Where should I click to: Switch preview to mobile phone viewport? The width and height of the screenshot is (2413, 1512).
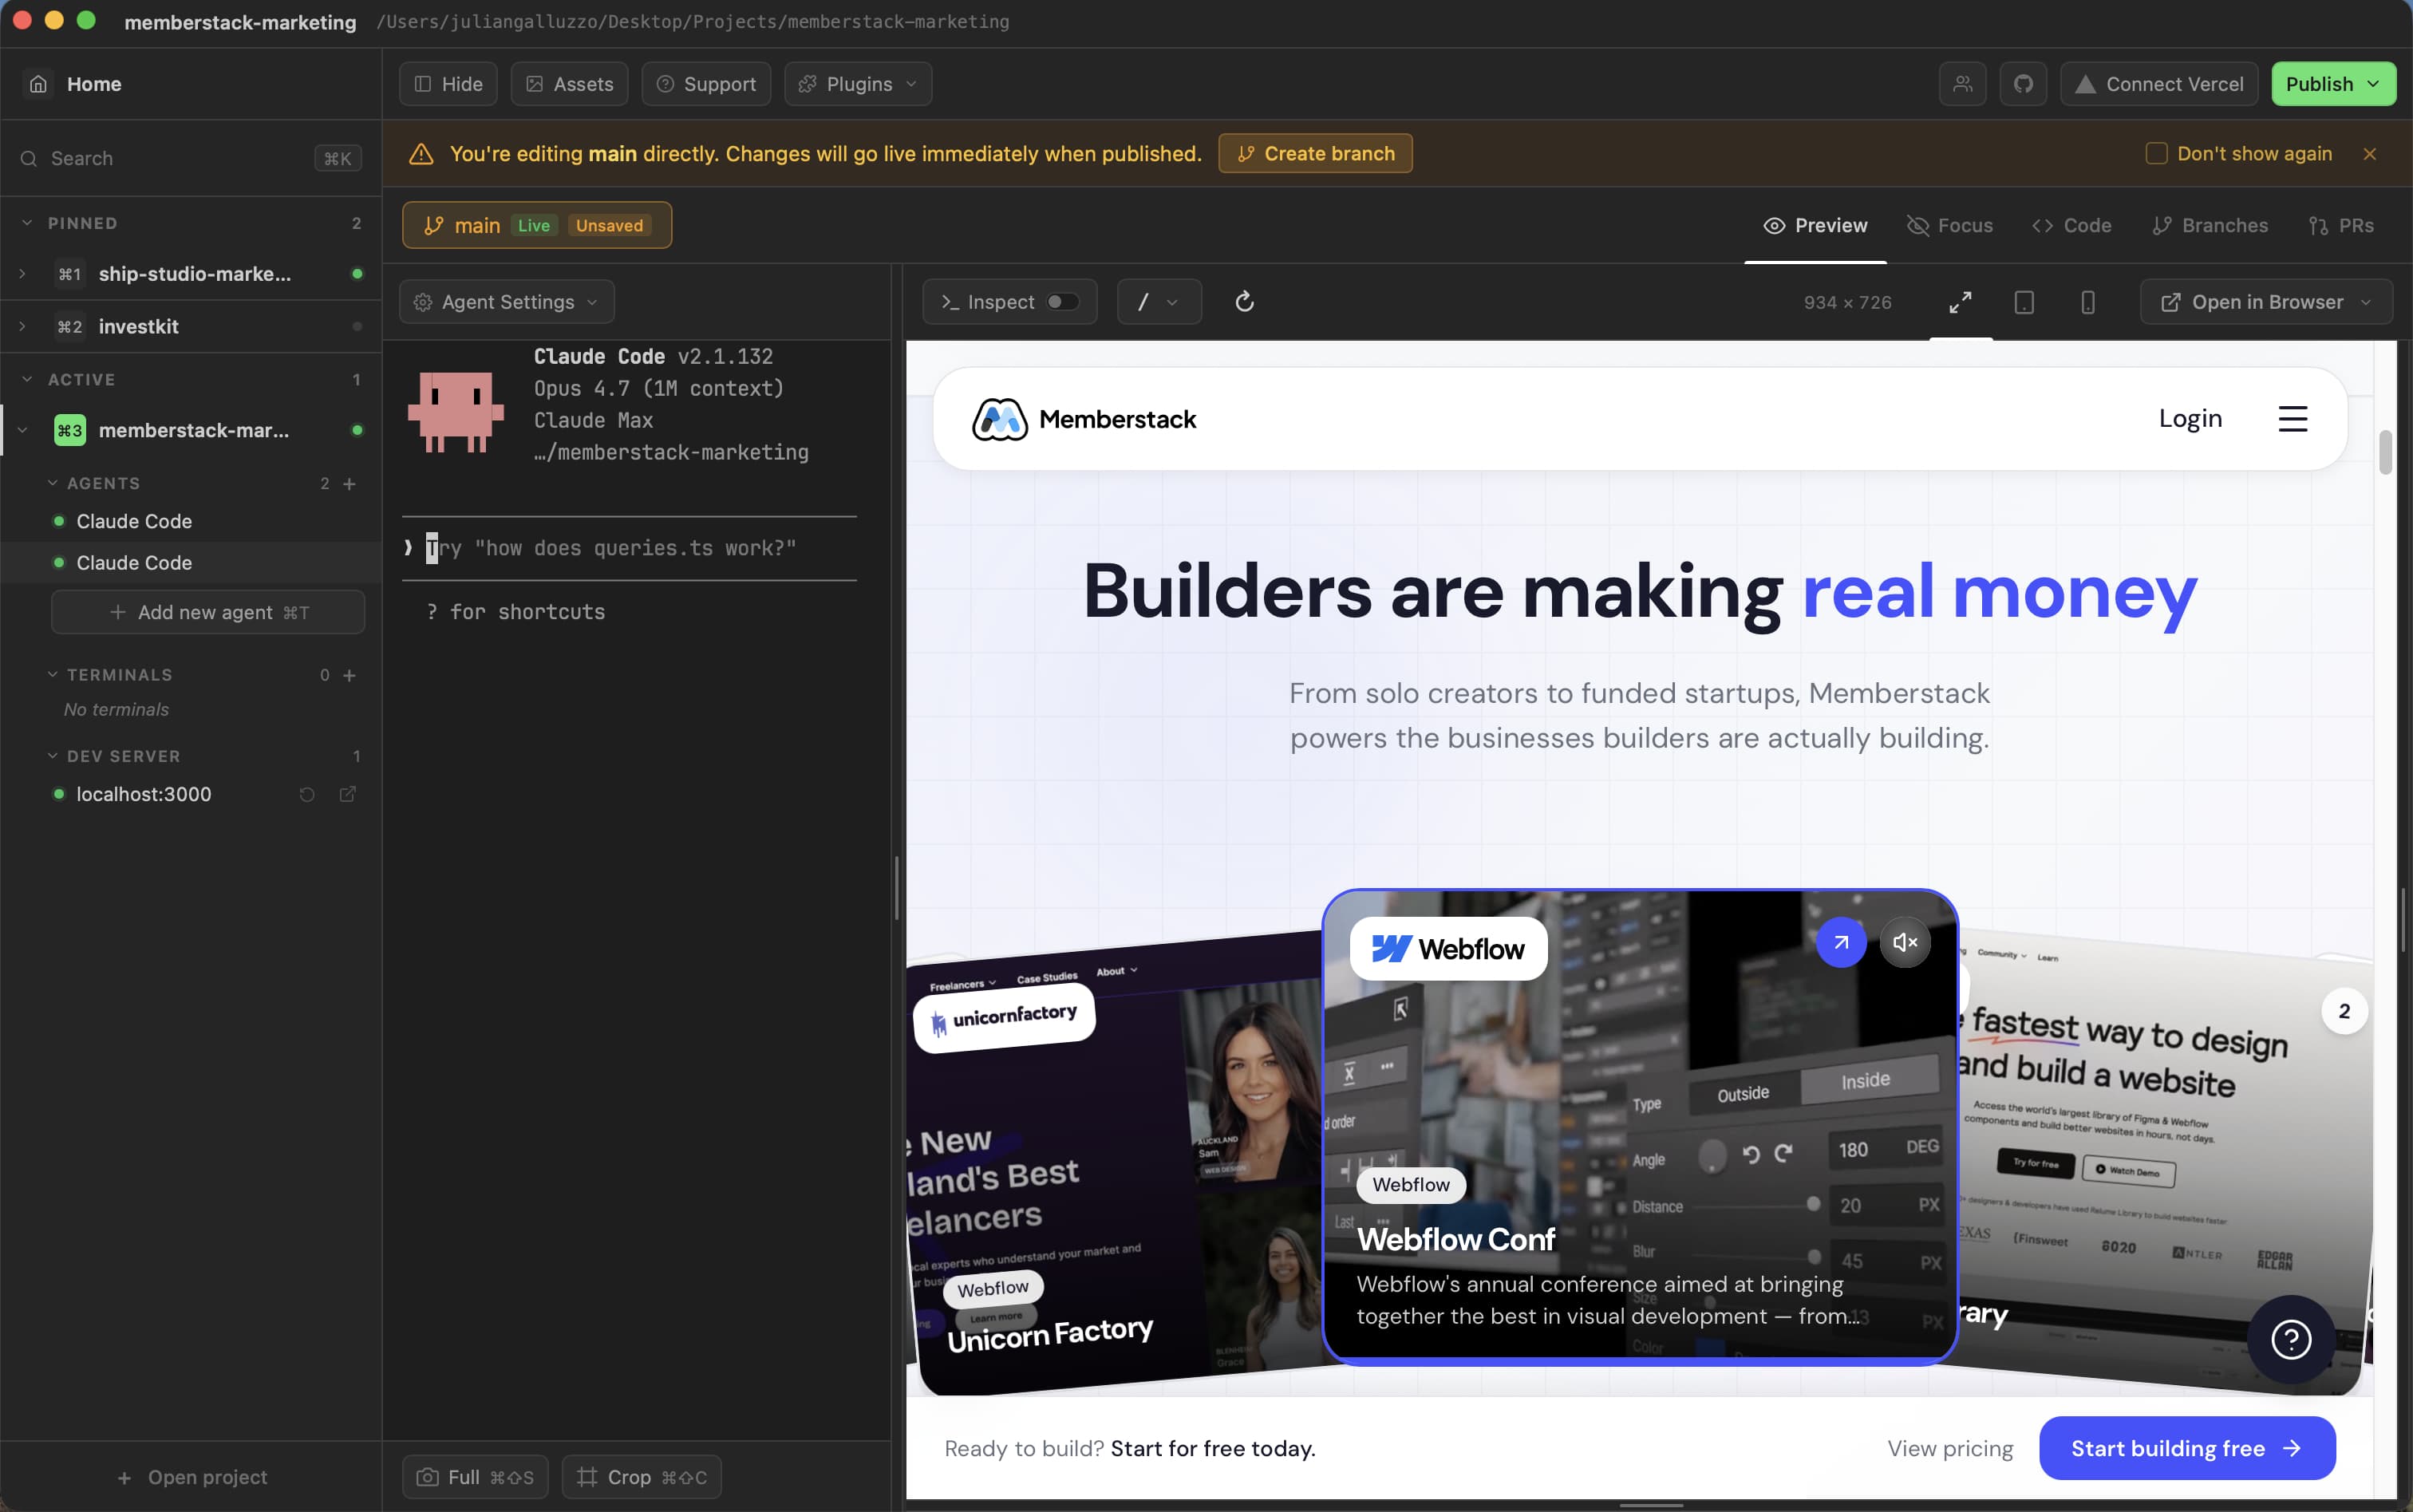pos(2088,302)
